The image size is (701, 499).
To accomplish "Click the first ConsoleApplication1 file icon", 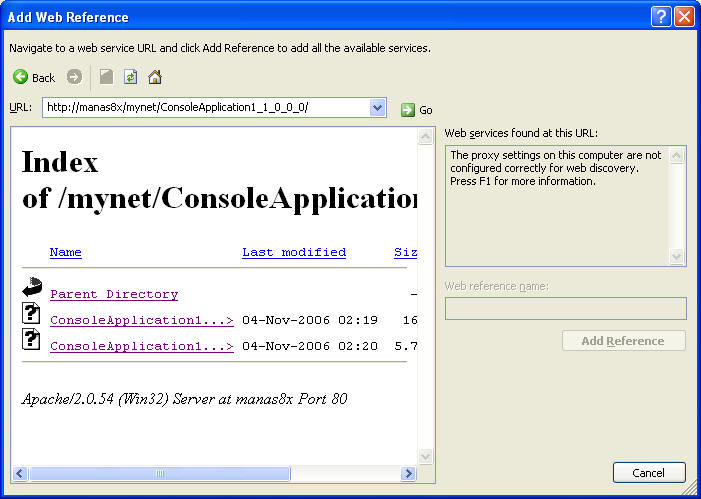I will tap(31, 315).
